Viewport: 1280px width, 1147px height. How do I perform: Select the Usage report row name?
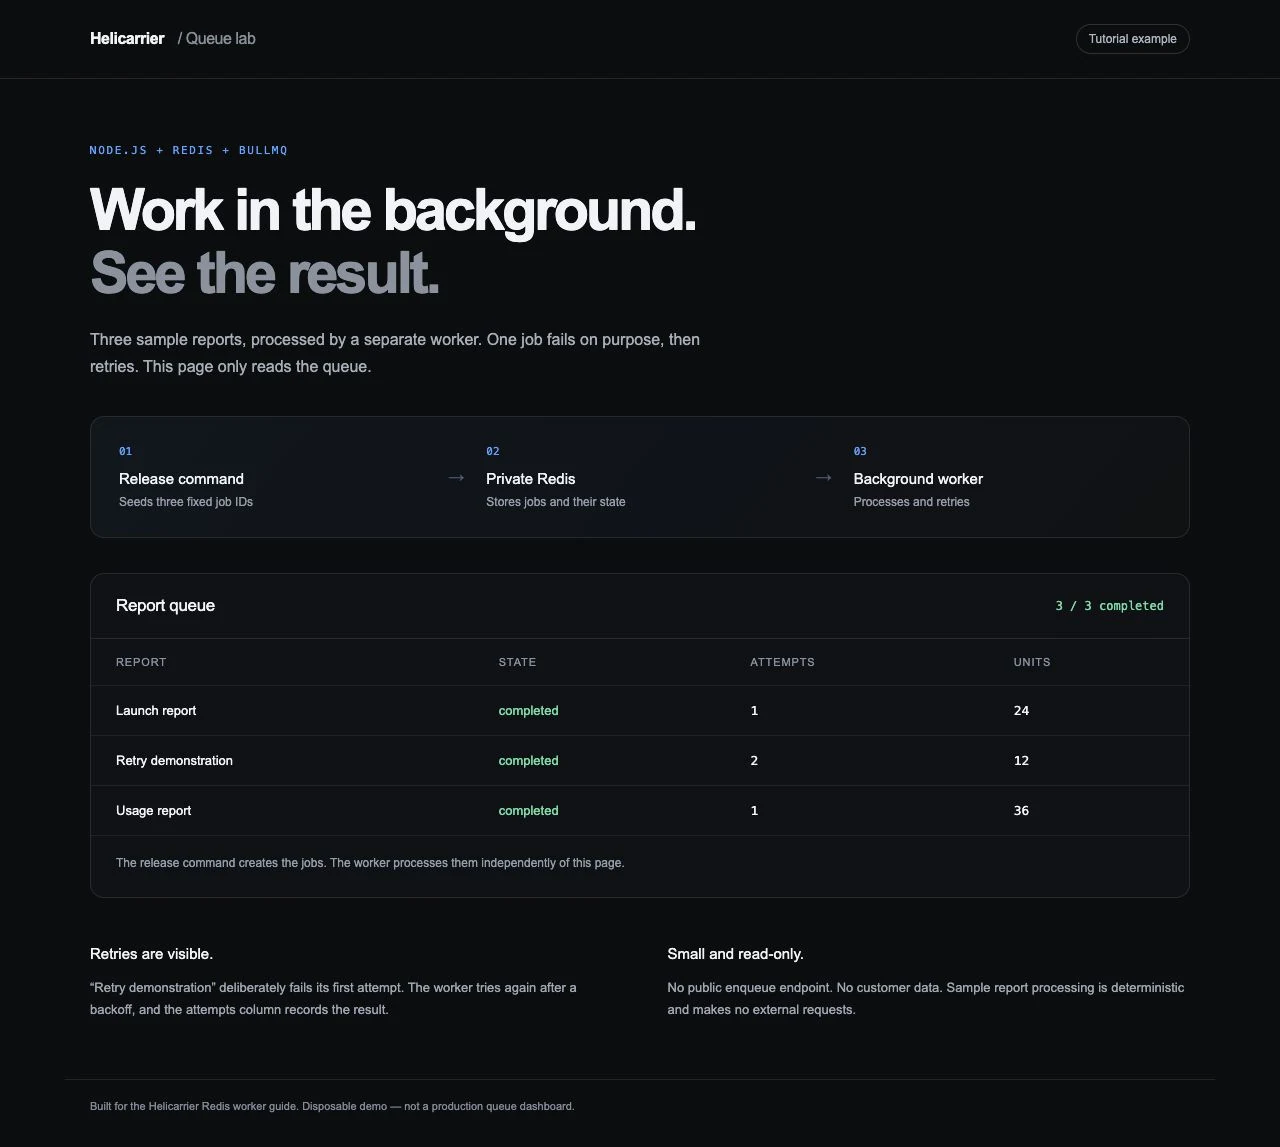[153, 811]
